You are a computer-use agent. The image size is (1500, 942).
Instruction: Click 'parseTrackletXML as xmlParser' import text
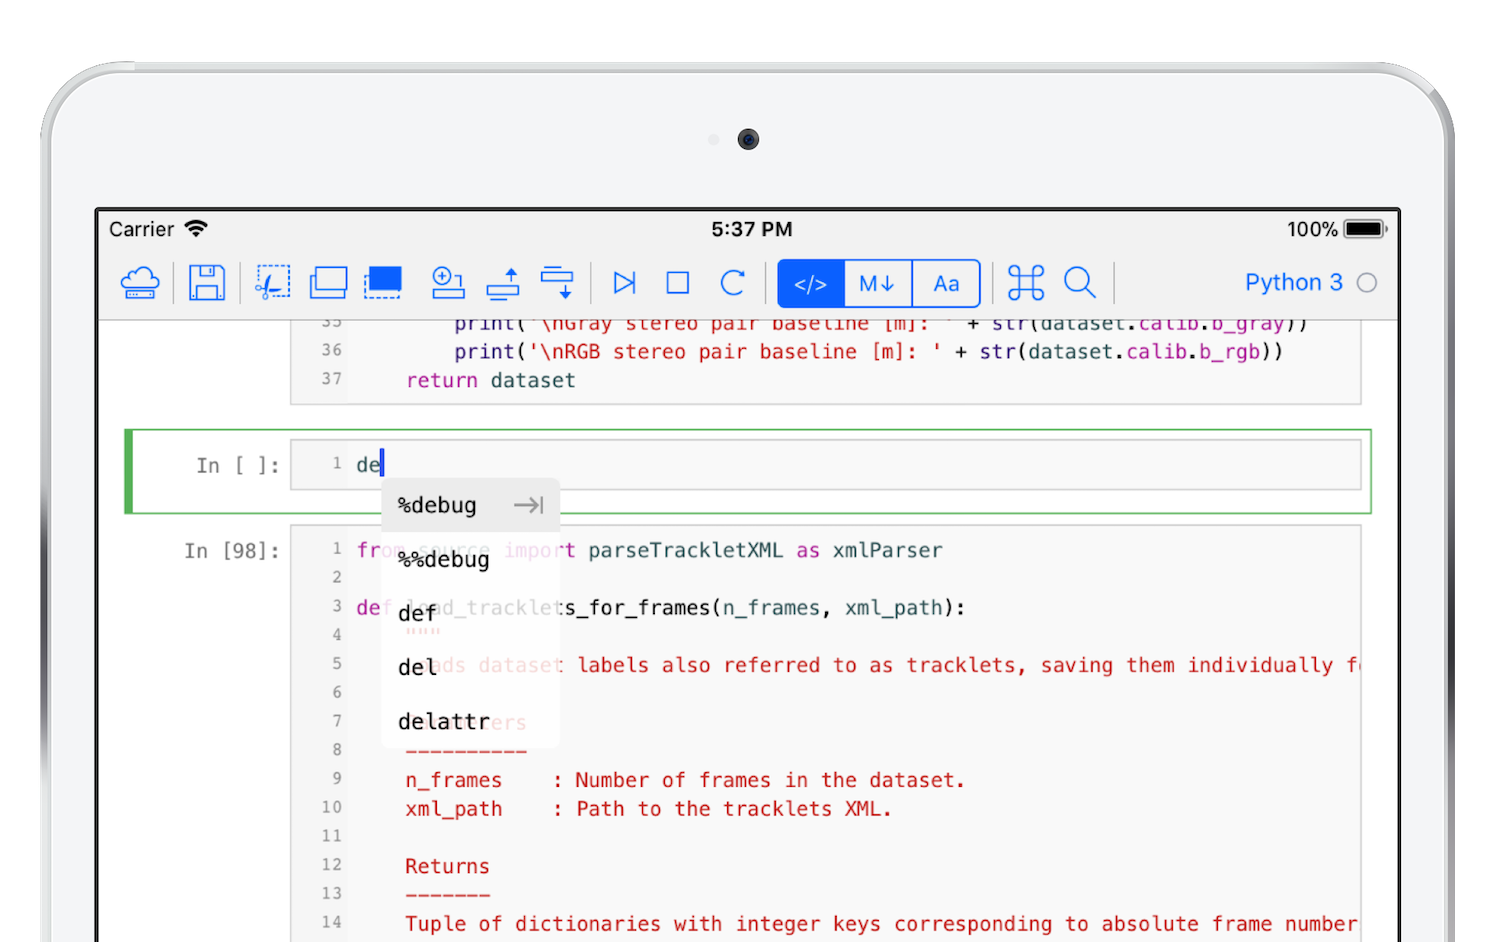[x=765, y=551]
